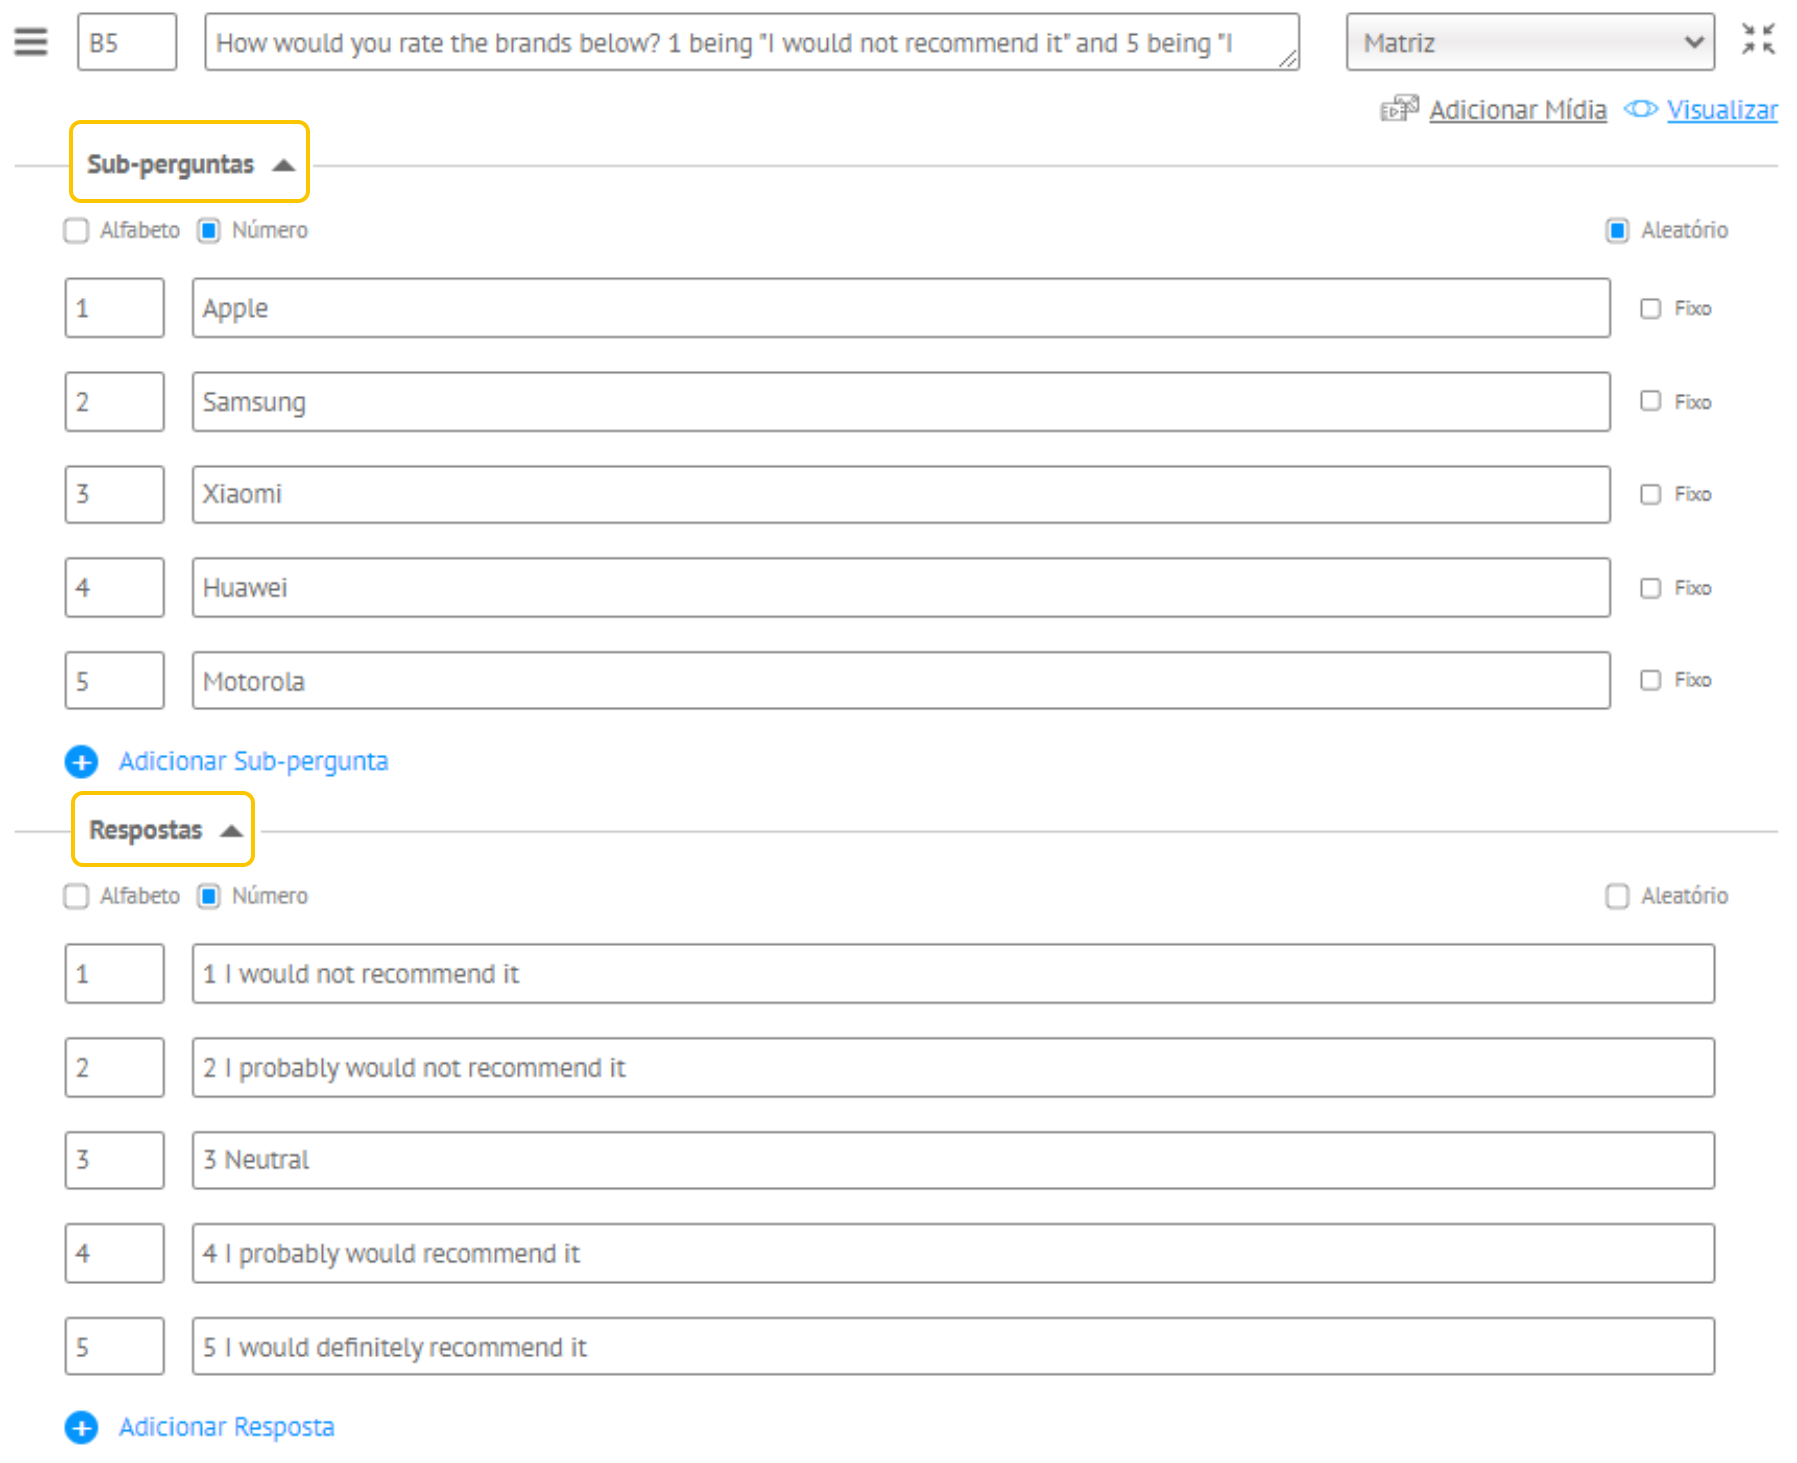Enable Aleatório for Respostas
The height and width of the screenshot is (1463, 1797).
click(1617, 896)
